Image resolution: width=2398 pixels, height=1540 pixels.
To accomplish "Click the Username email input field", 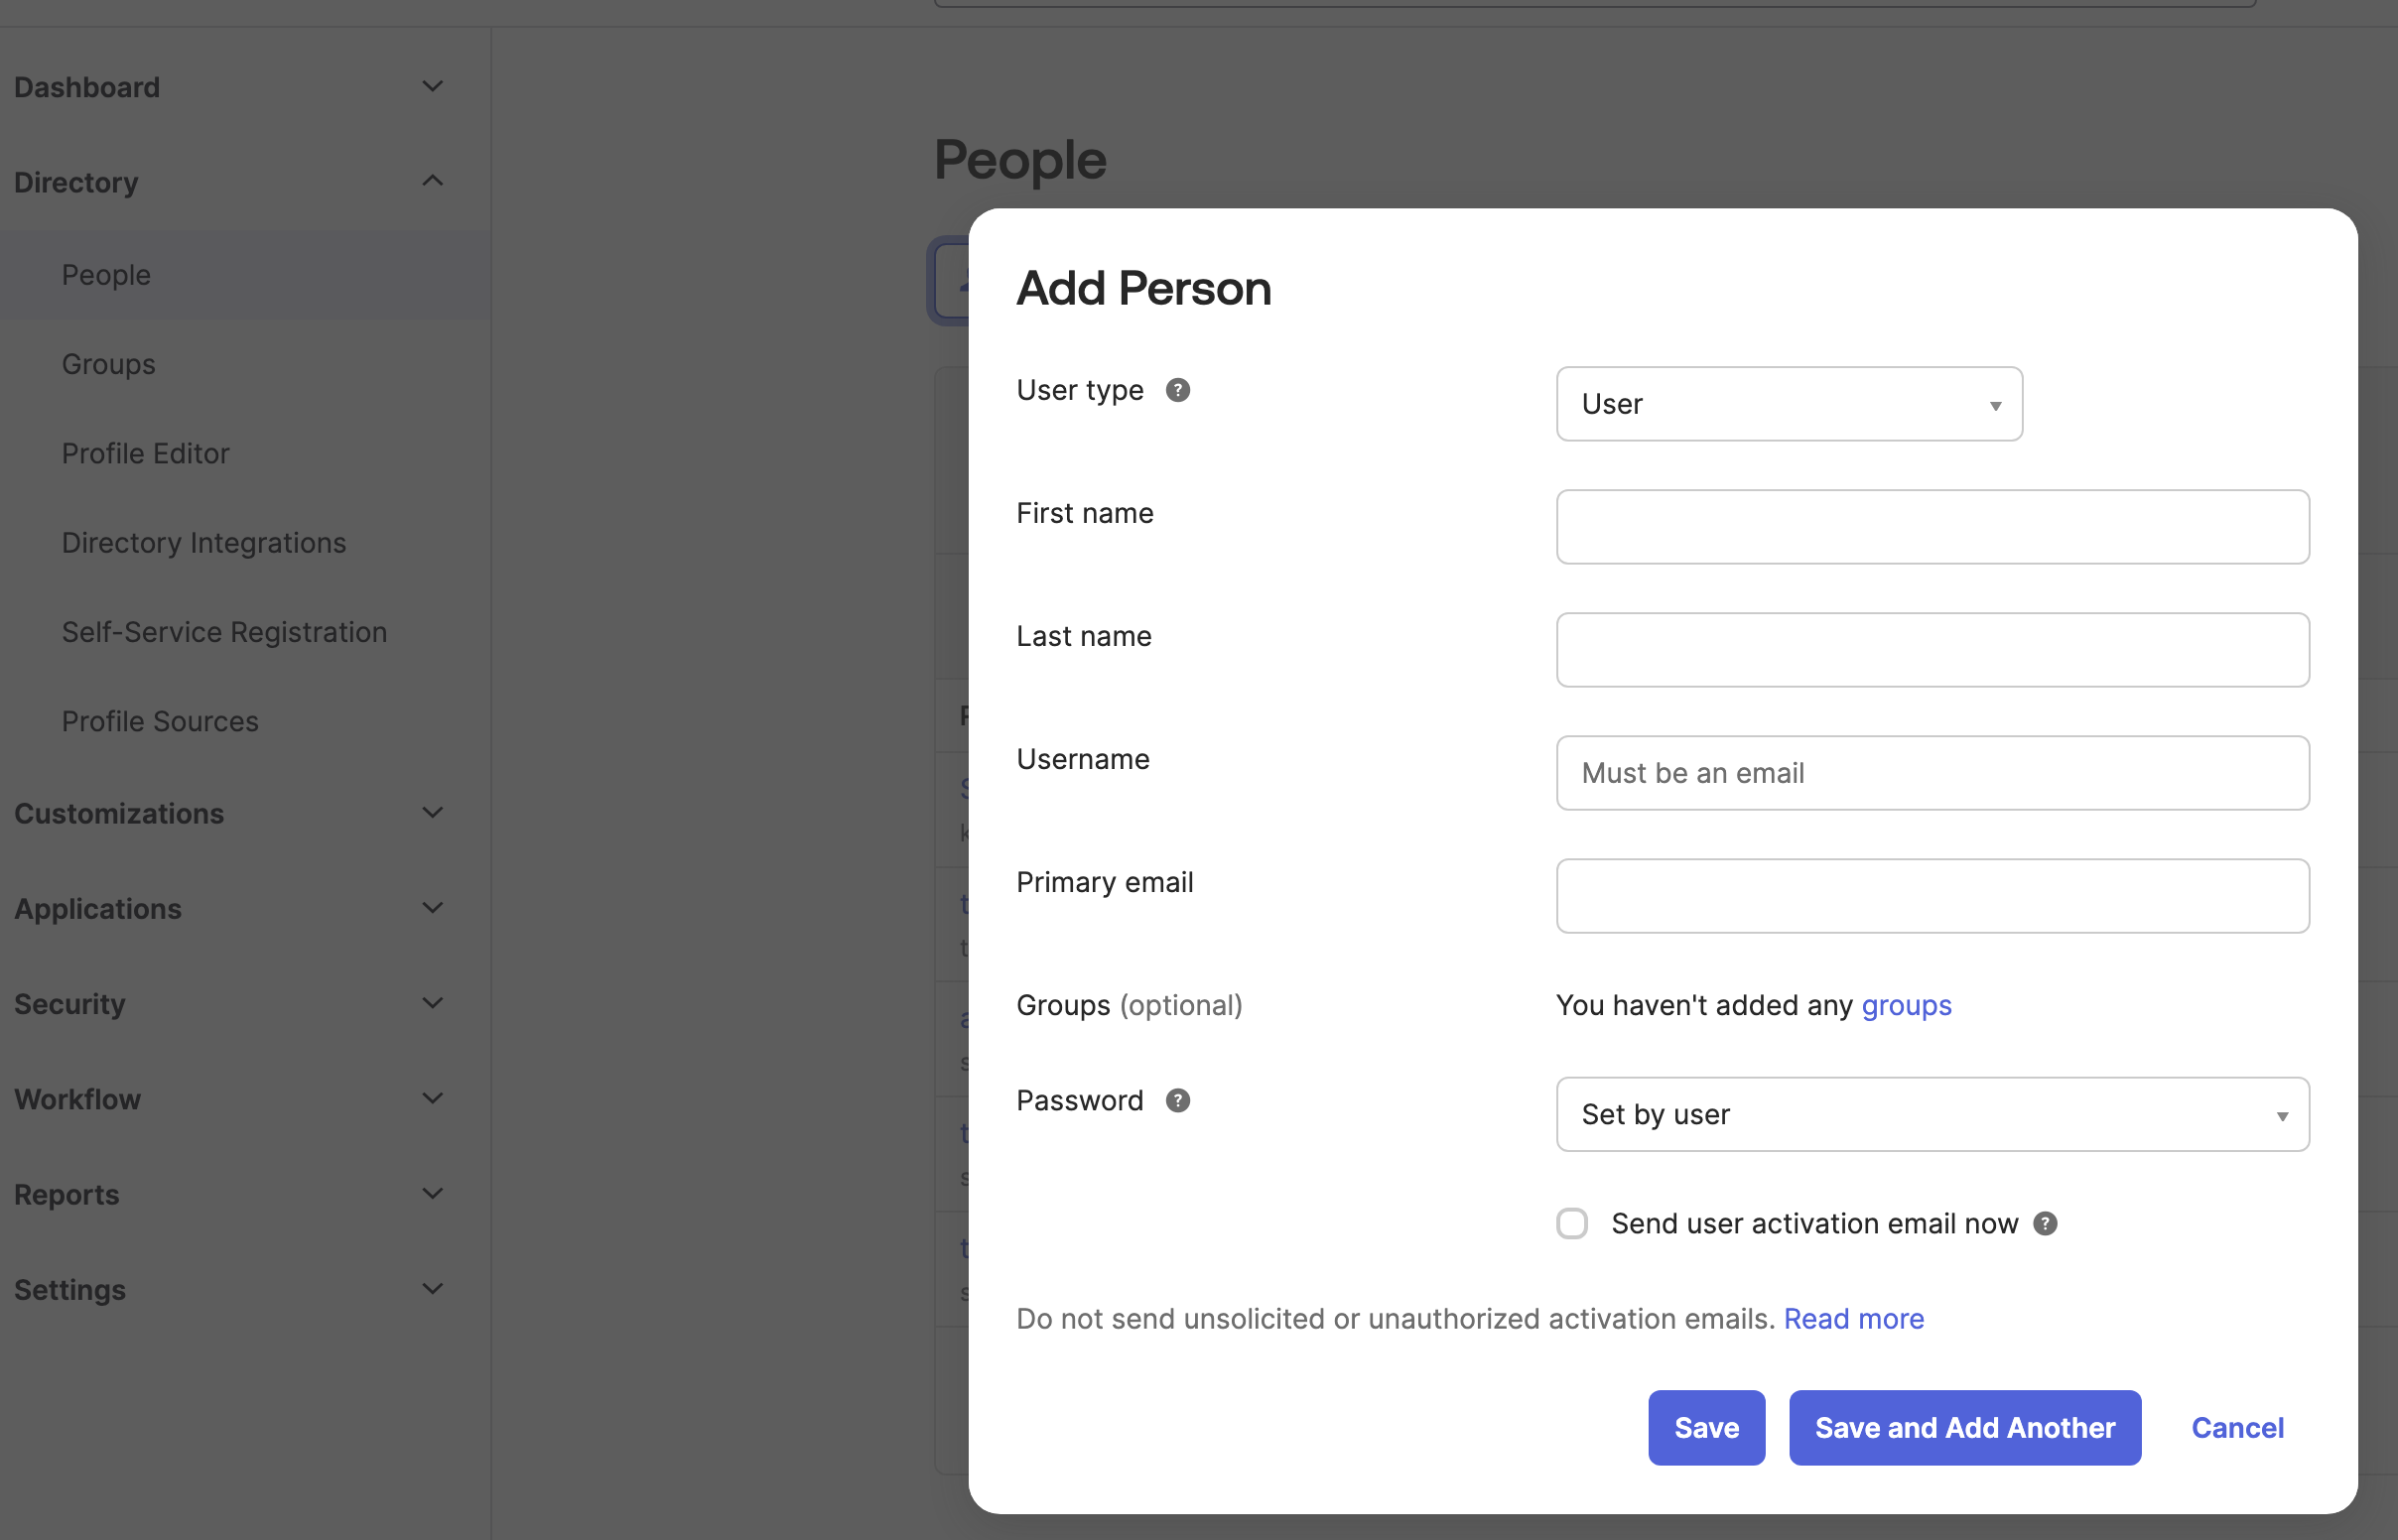I will click(x=1931, y=773).
